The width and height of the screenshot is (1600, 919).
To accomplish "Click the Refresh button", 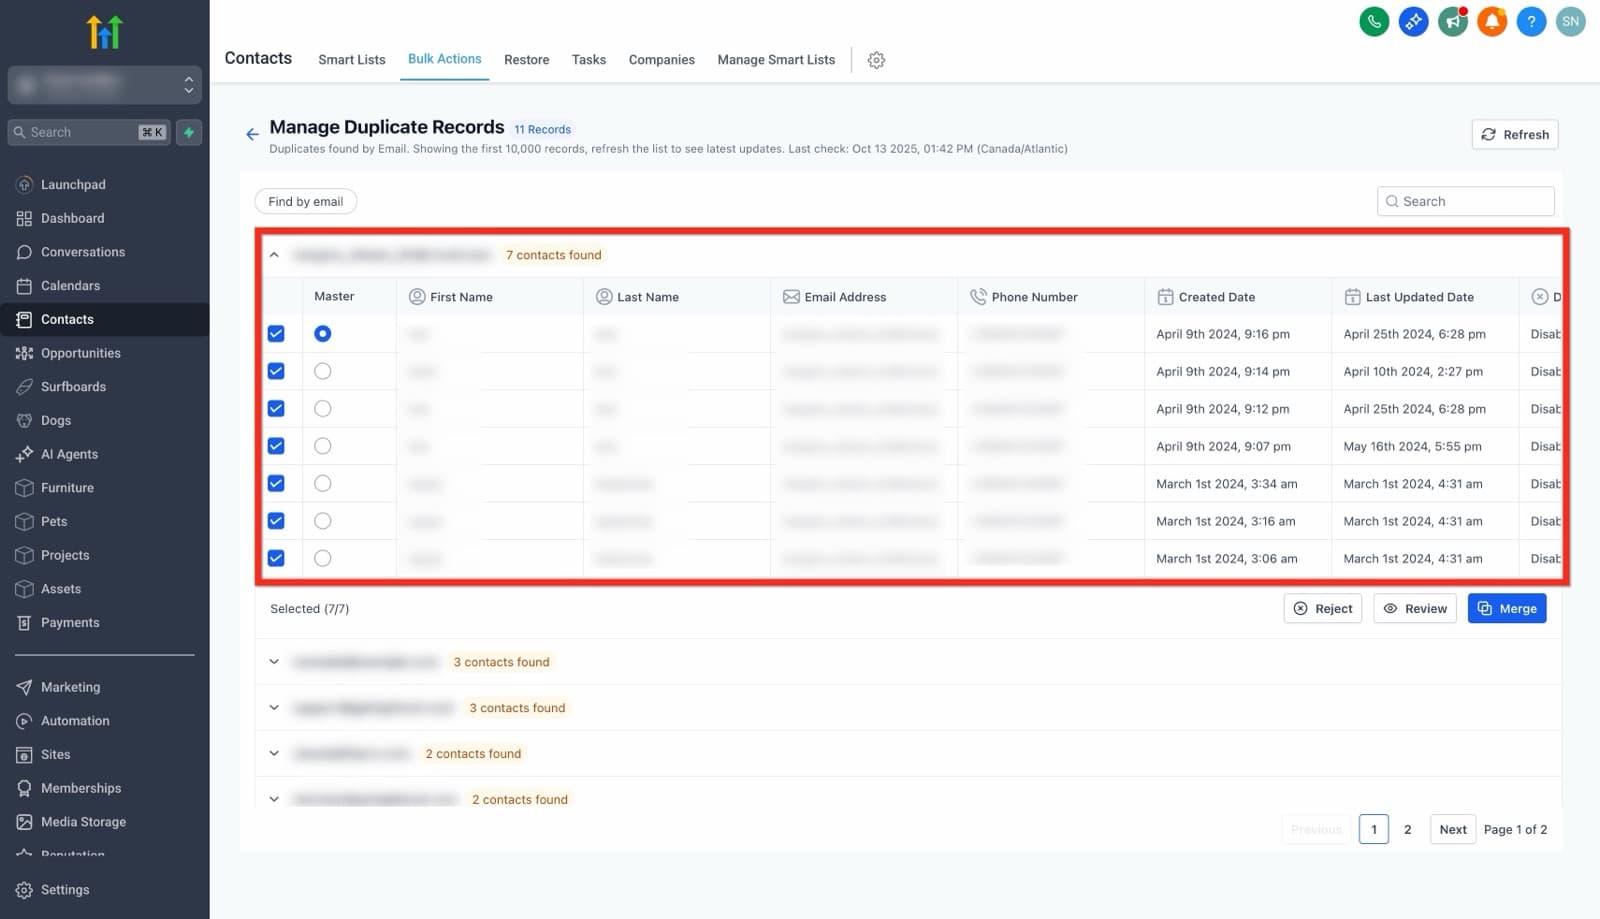I will click(x=1515, y=134).
